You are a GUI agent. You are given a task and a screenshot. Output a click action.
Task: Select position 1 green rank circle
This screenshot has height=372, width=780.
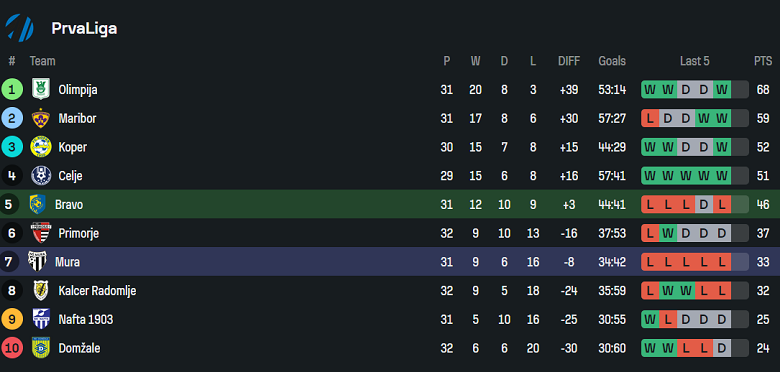pos(11,90)
